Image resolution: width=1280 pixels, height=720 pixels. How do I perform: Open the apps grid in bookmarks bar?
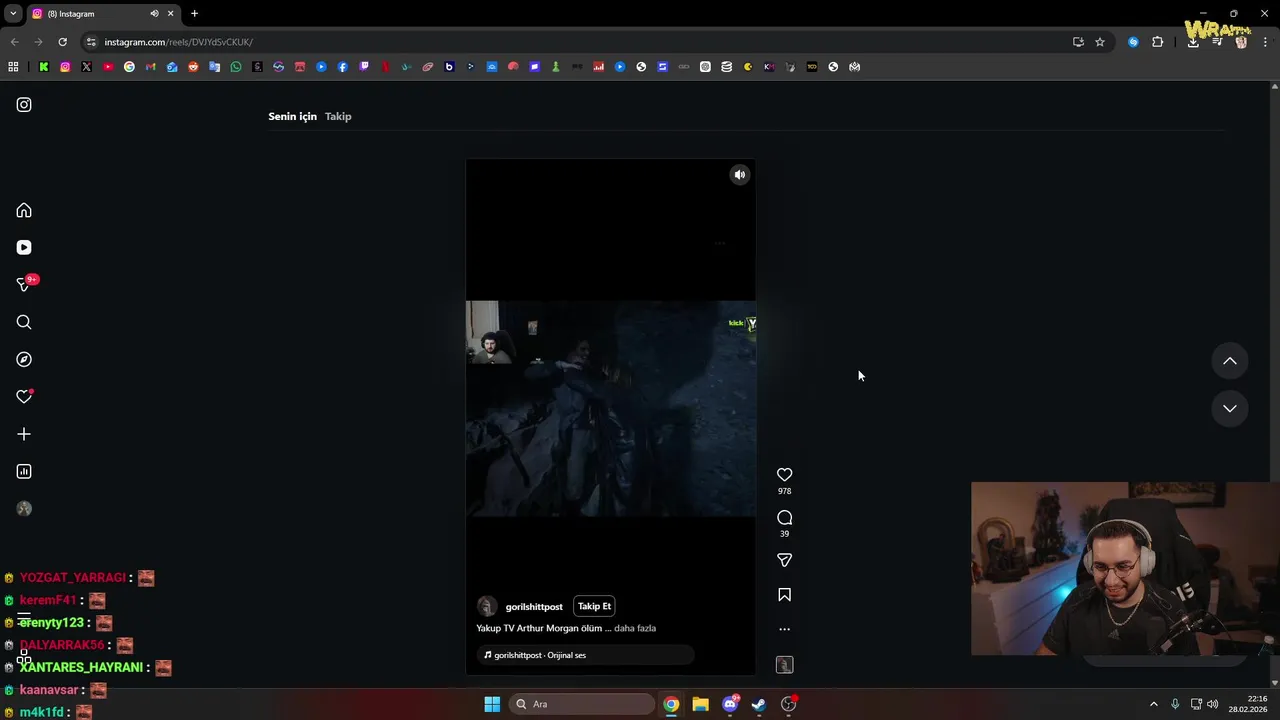tap(13, 67)
